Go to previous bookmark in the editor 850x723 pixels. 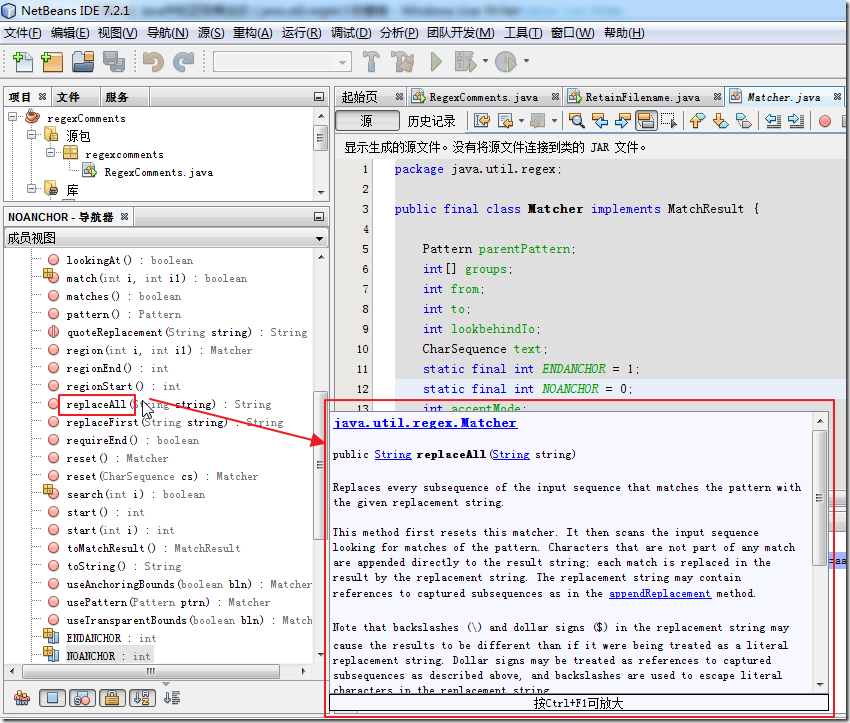tap(697, 121)
